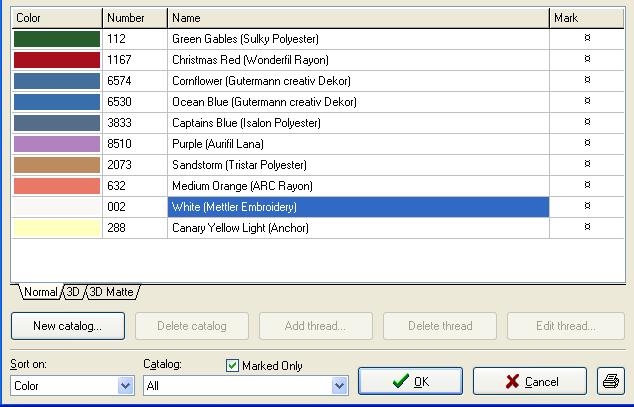Toggle mark for Ocean Blue thread
The width and height of the screenshot is (634, 407).
click(588, 101)
